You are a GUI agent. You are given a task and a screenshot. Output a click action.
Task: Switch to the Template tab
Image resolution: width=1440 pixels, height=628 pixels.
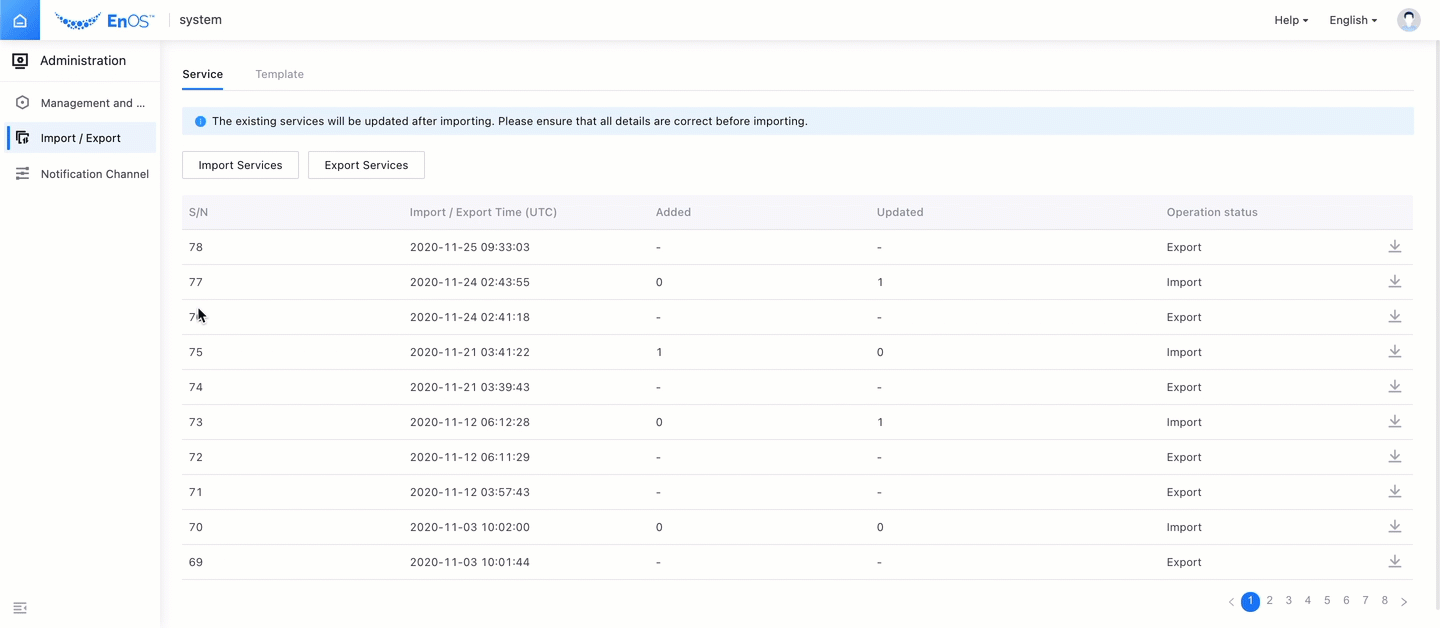279,74
